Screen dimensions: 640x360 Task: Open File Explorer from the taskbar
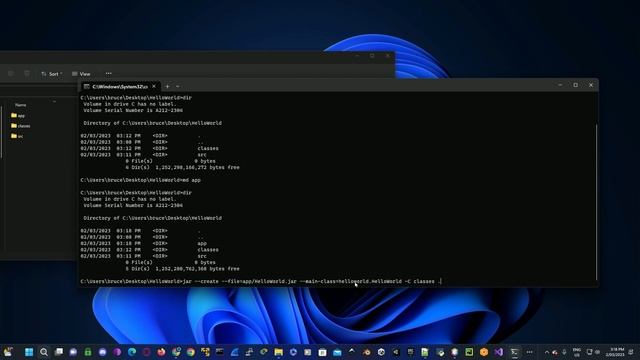279,352
